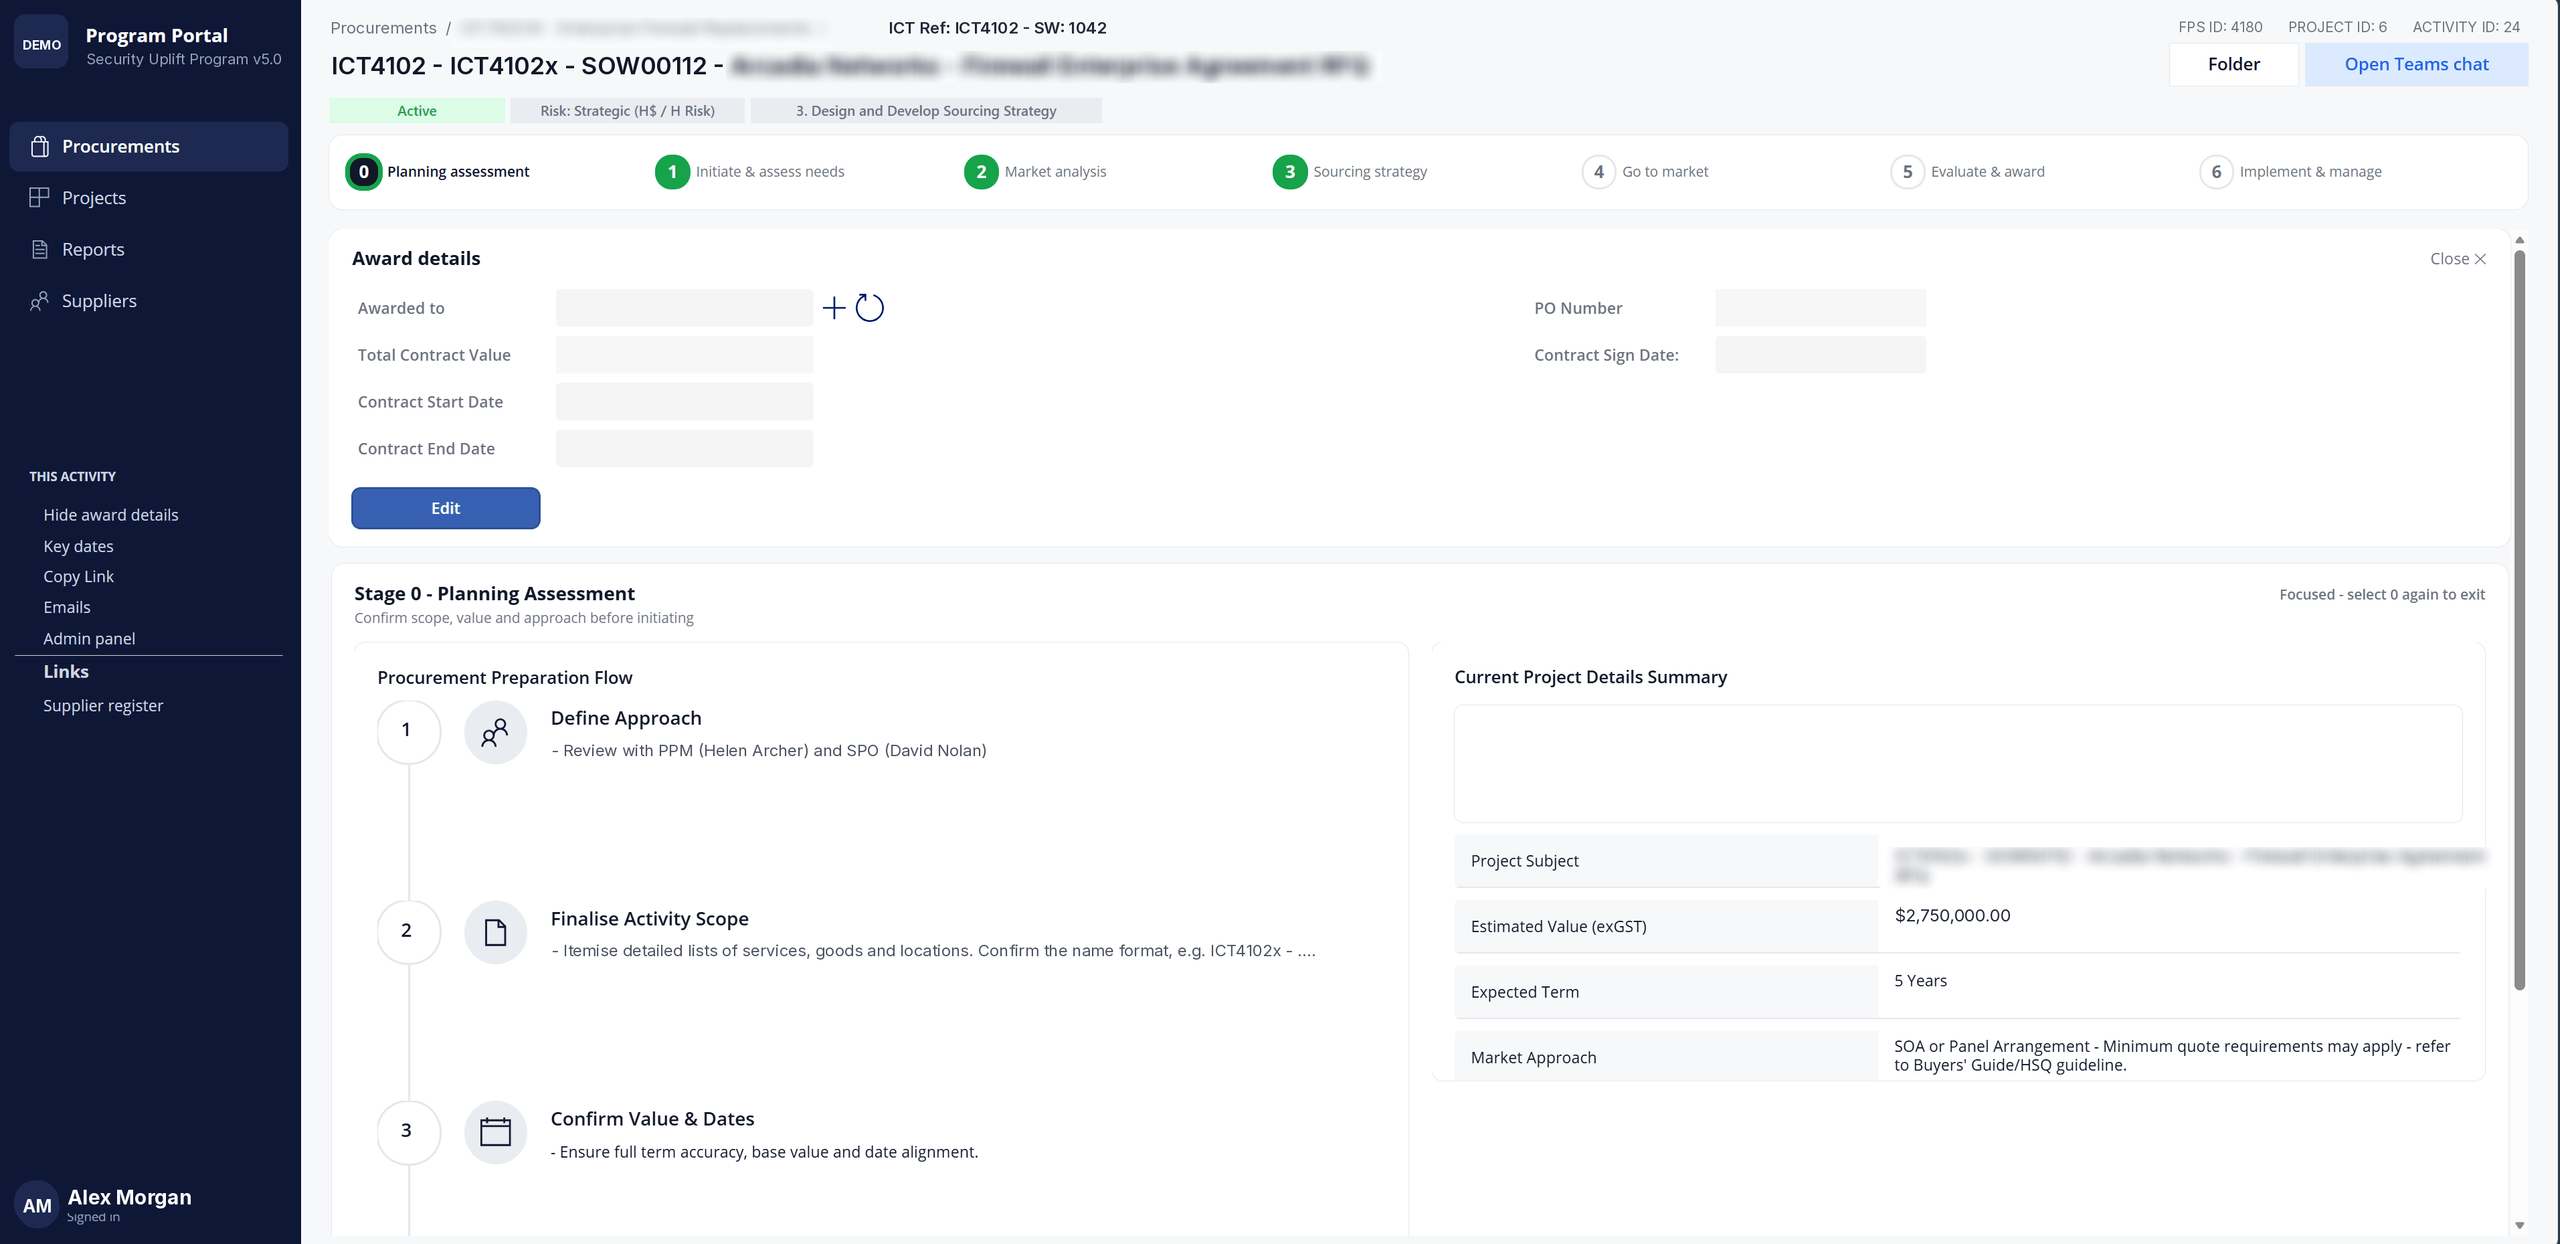The height and width of the screenshot is (1244, 2560).
Task: Click the Awarded to field
Action: pos(684,308)
